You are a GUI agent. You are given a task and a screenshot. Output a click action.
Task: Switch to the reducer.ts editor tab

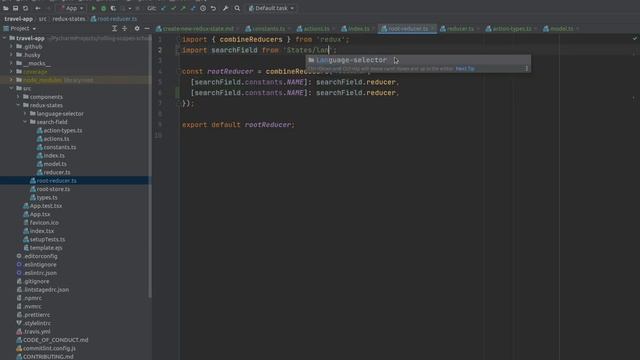(460, 29)
